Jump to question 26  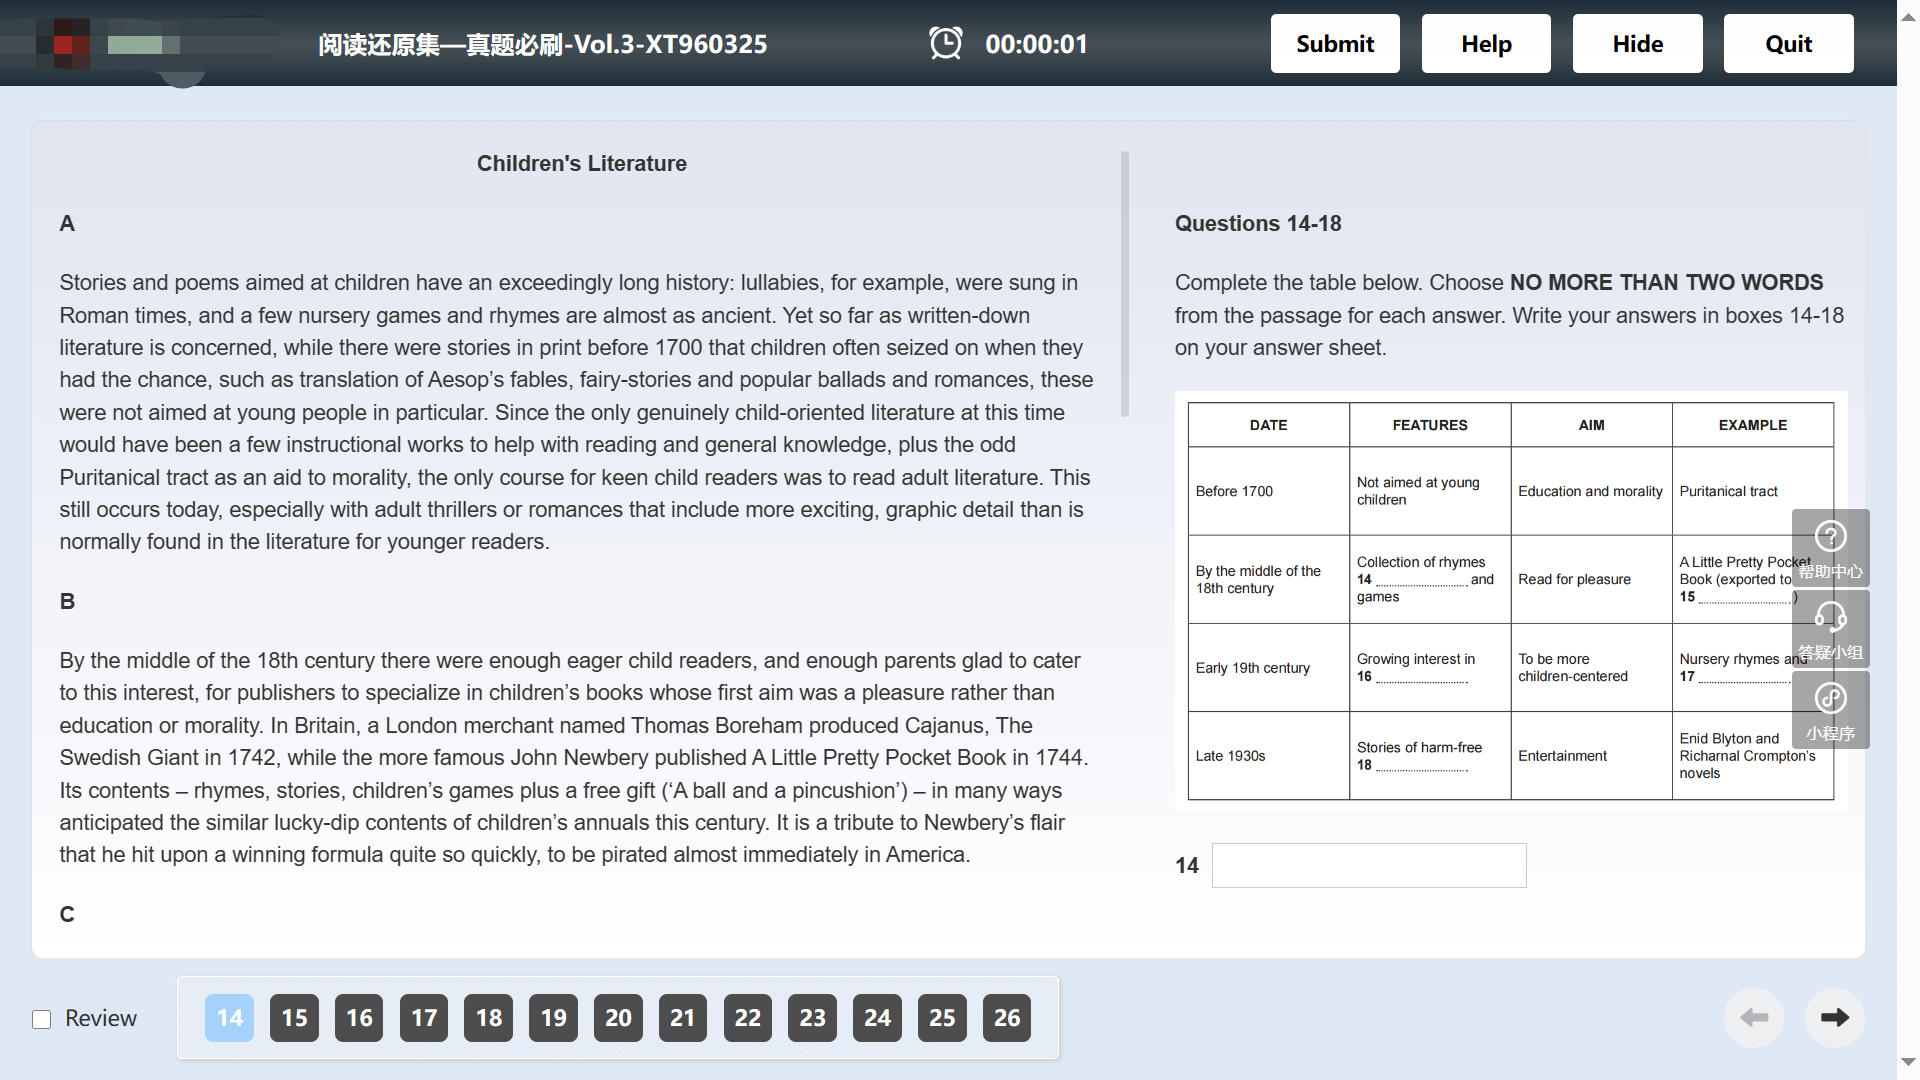pyautogui.click(x=1007, y=1018)
